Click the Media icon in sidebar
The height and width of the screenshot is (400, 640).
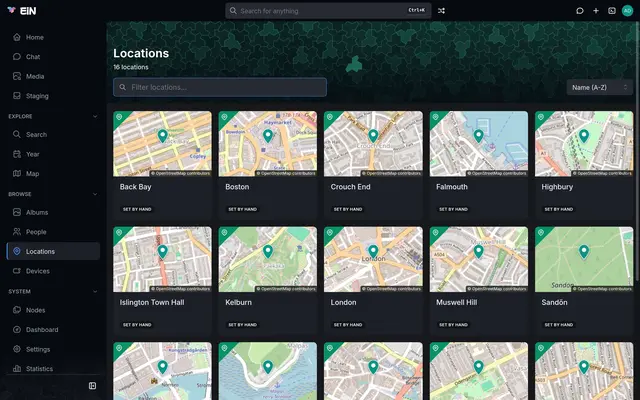(x=17, y=76)
